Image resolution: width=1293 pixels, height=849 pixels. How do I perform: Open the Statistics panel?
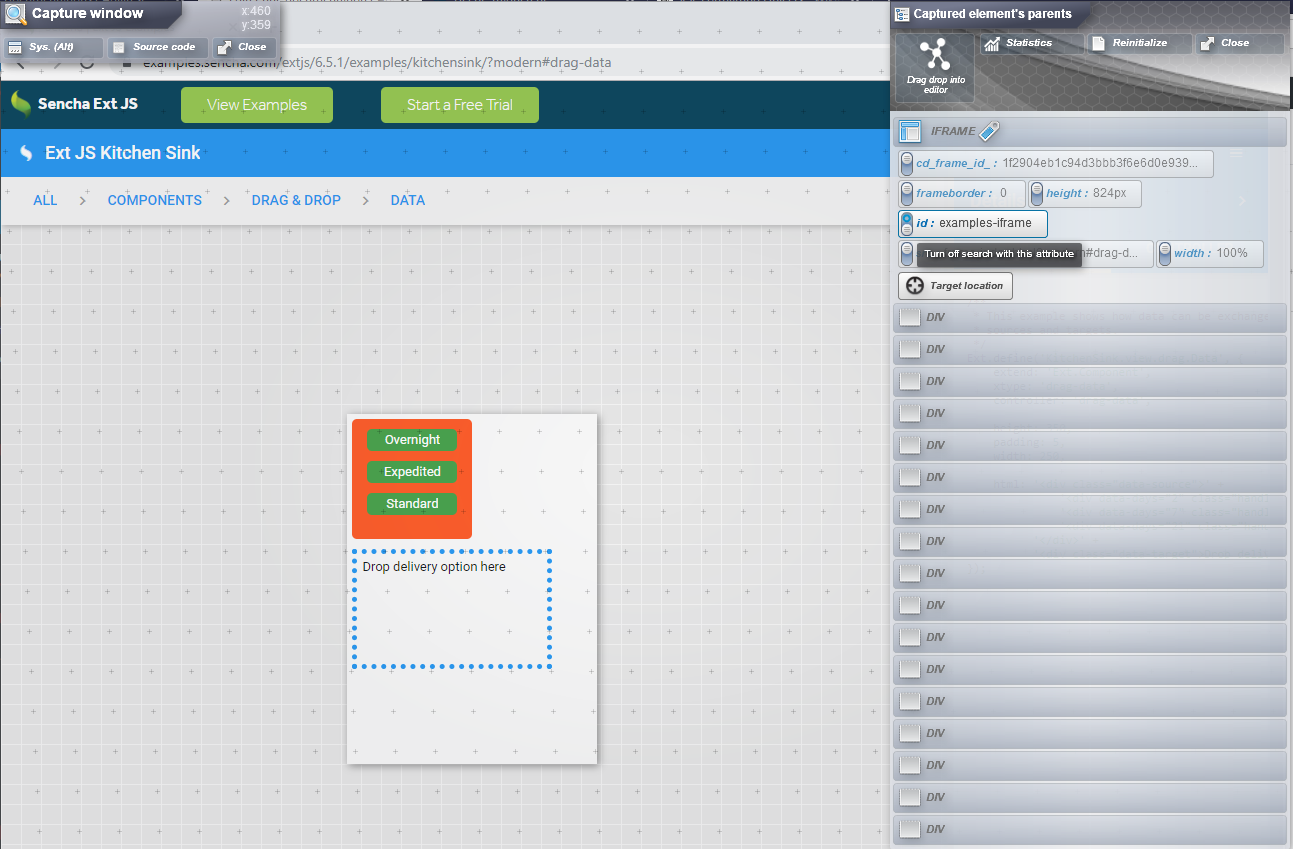coord(1030,43)
